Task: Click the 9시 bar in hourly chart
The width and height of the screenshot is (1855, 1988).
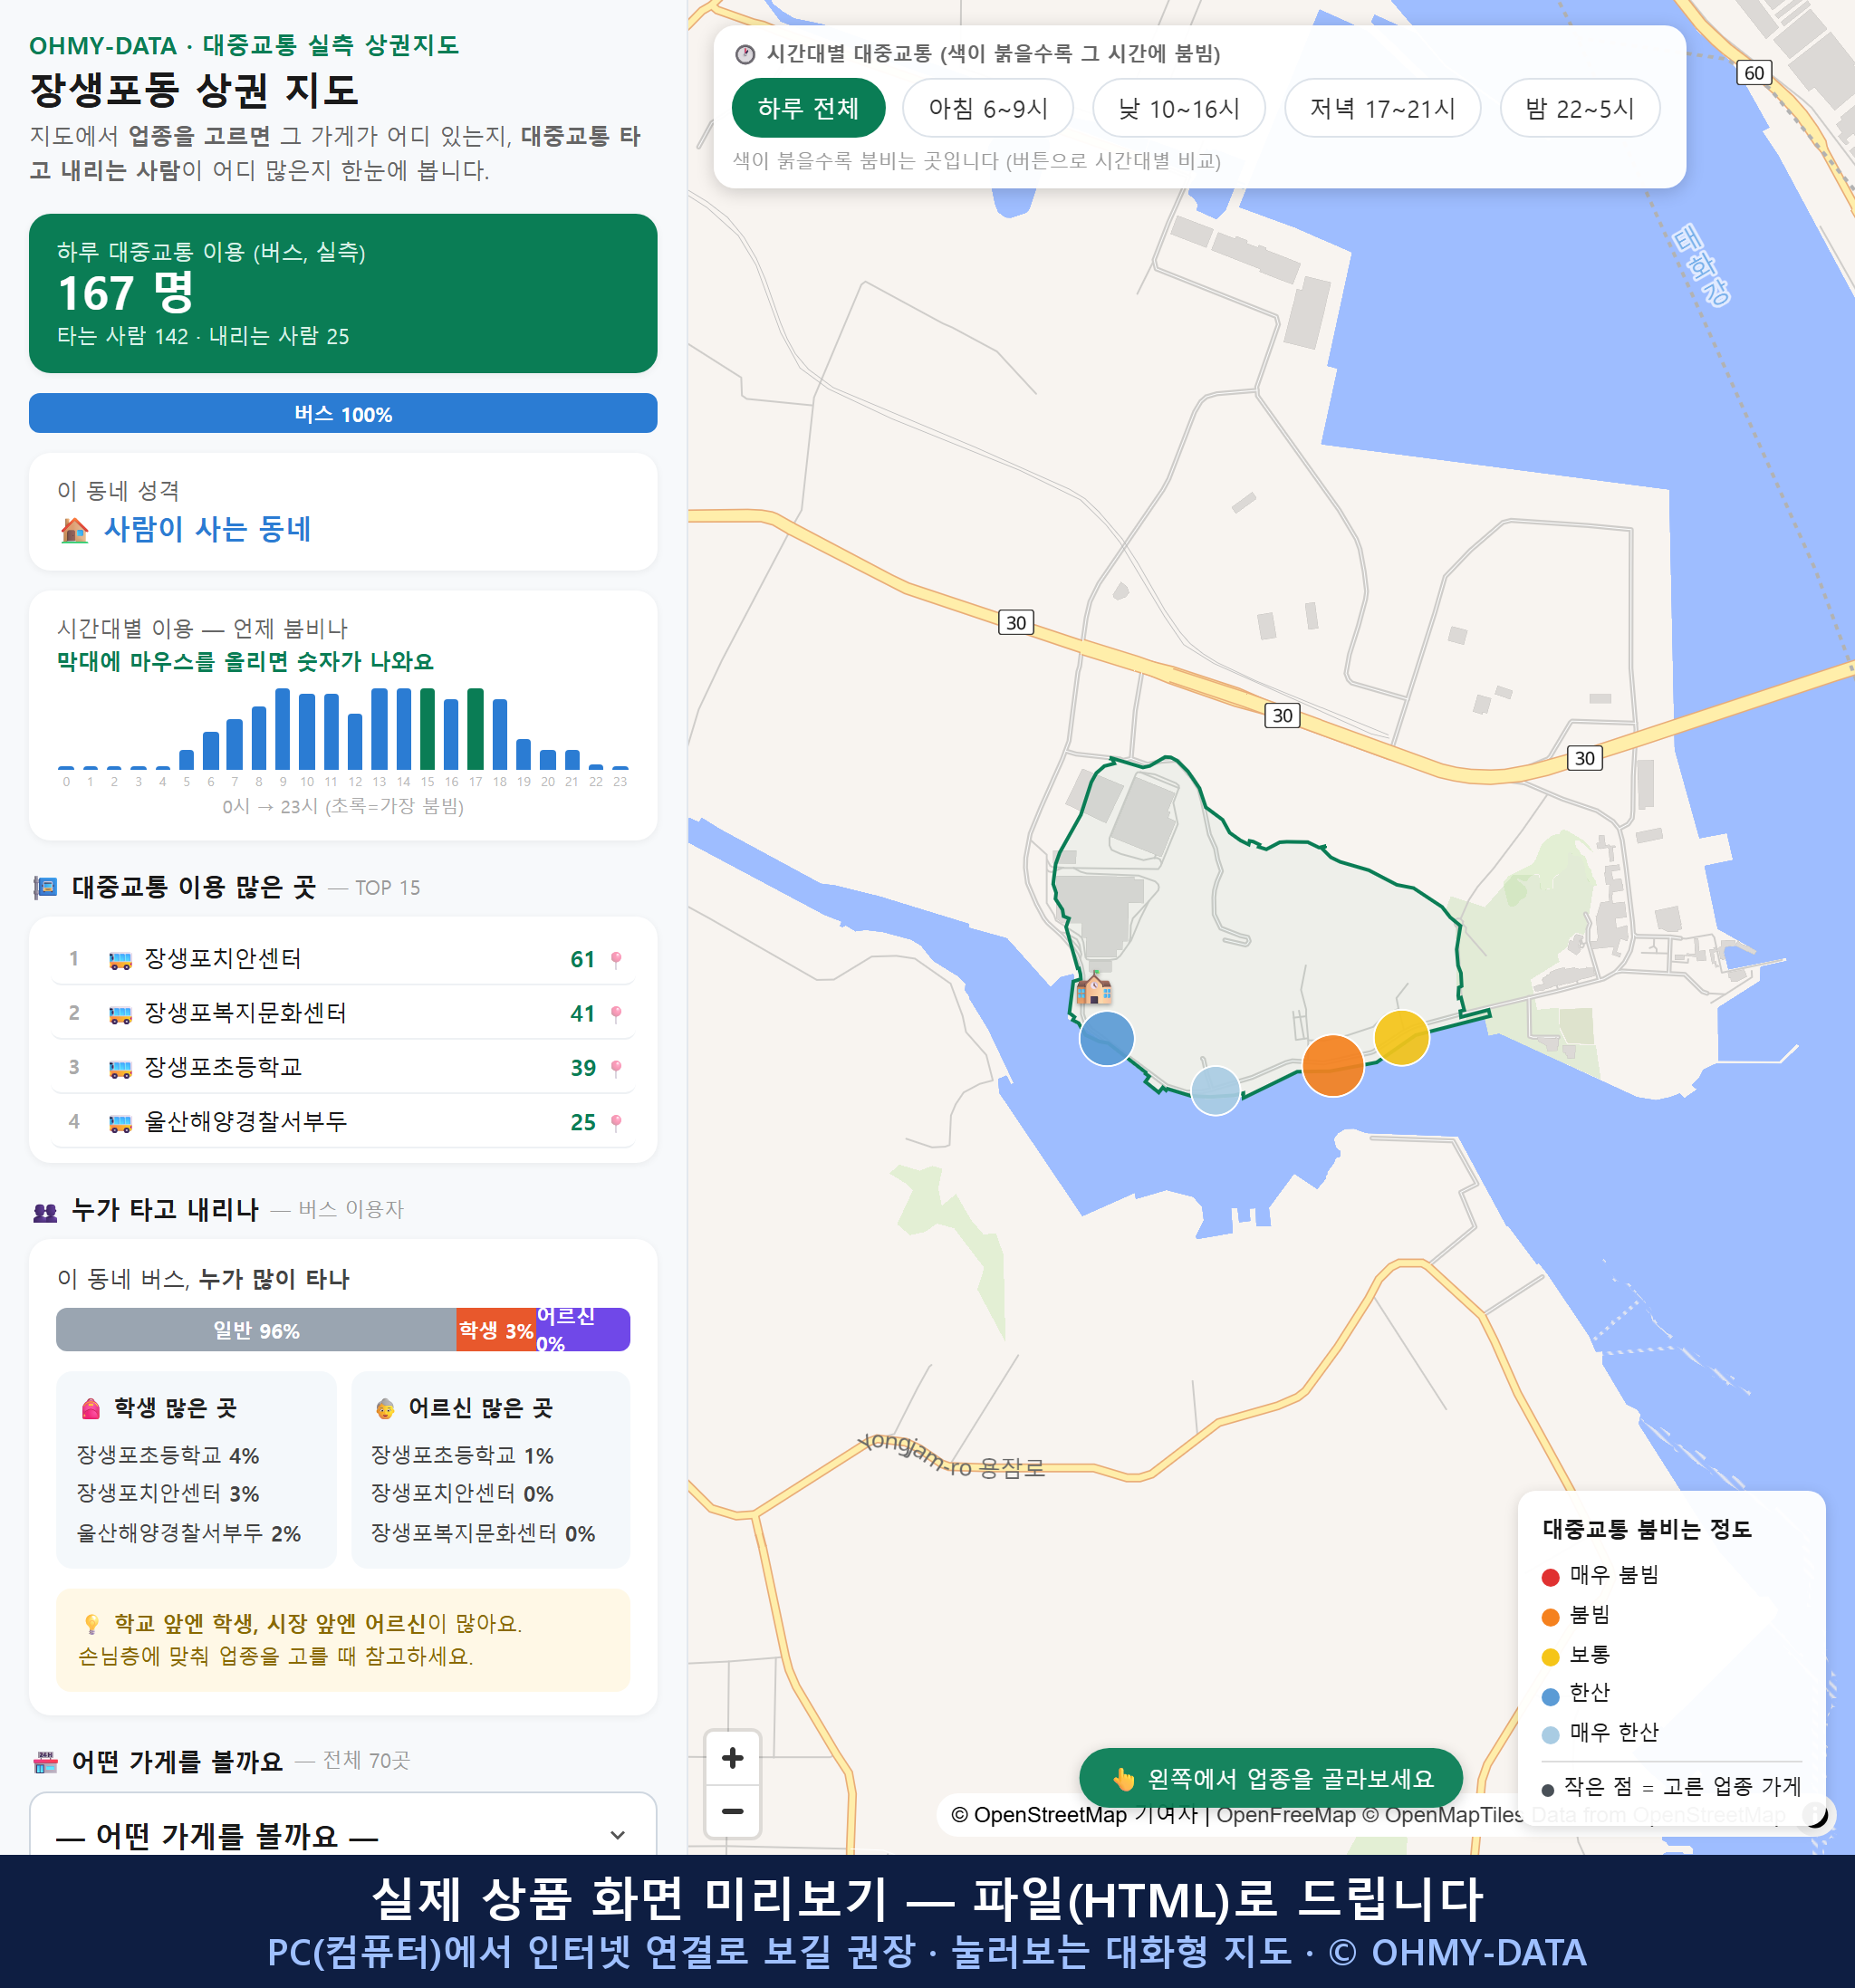Action: pos(283,728)
